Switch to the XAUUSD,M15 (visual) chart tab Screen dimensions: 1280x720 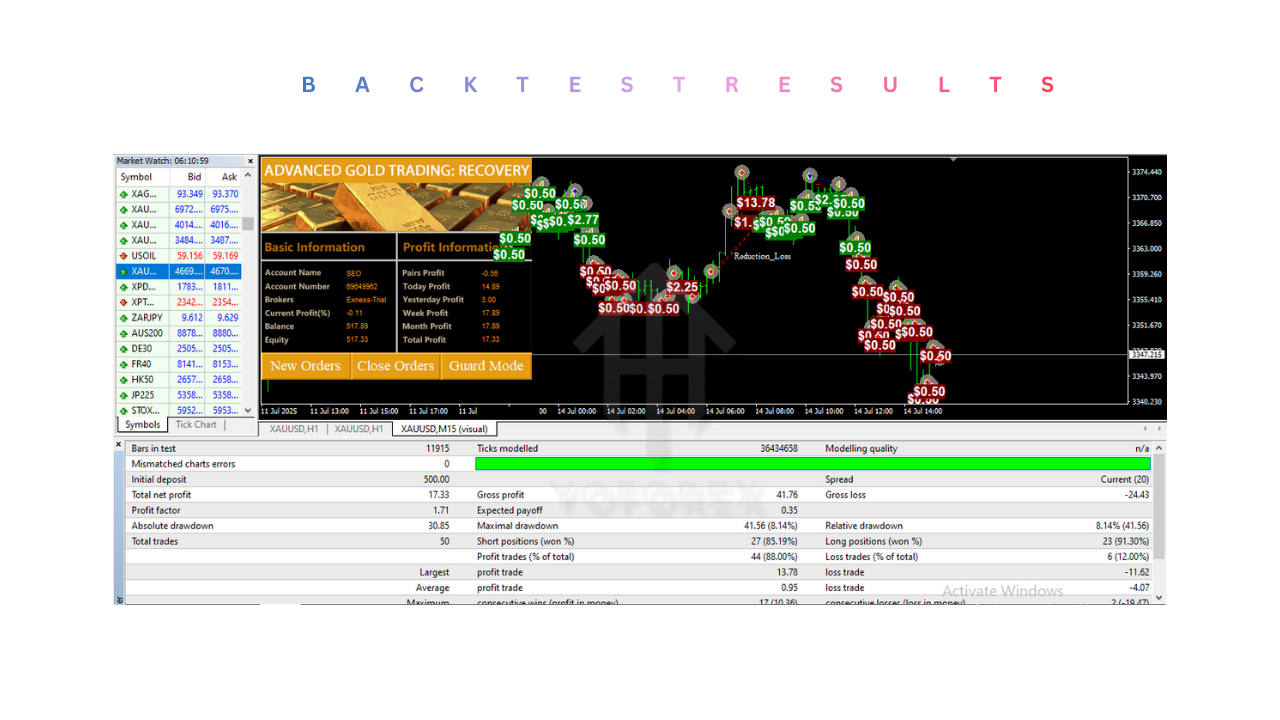pos(443,428)
